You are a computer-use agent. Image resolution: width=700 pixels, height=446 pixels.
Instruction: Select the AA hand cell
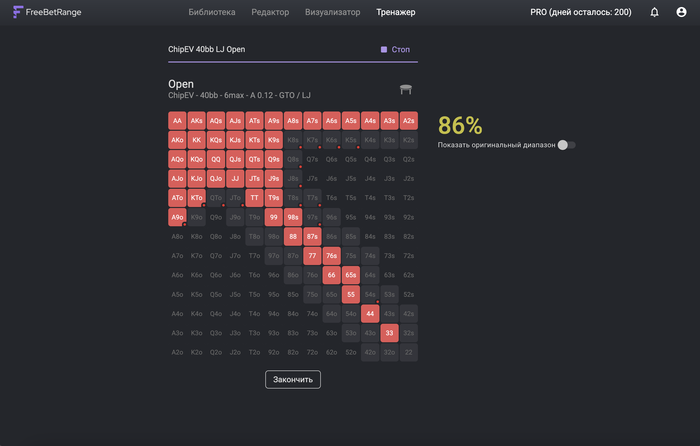point(177,121)
